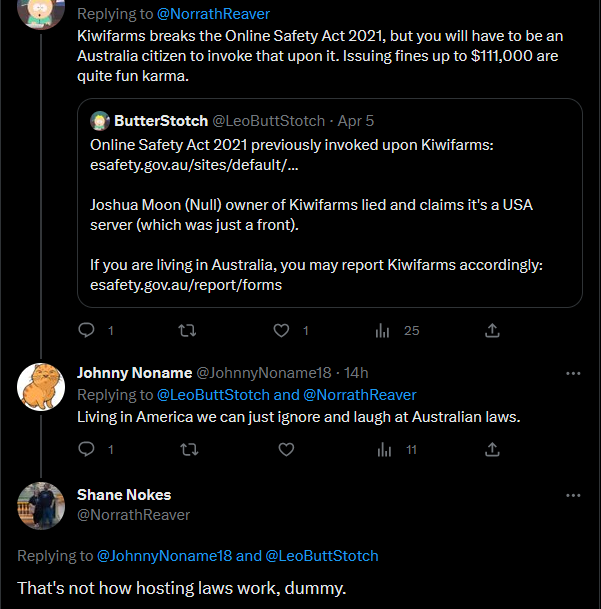Image resolution: width=601 pixels, height=609 pixels.
Task: Open more options for Johnny Noname's tweet
Action: pyautogui.click(x=573, y=373)
